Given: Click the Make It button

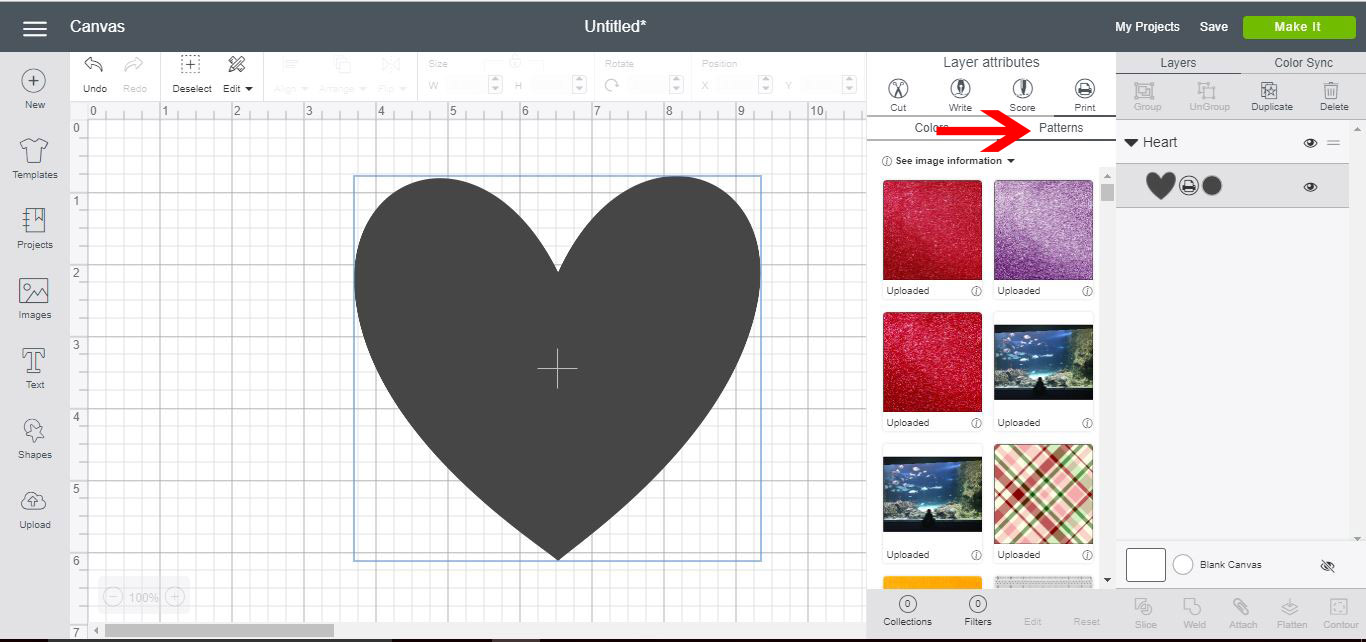Looking at the screenshot, I should (x=1299, y=26).
